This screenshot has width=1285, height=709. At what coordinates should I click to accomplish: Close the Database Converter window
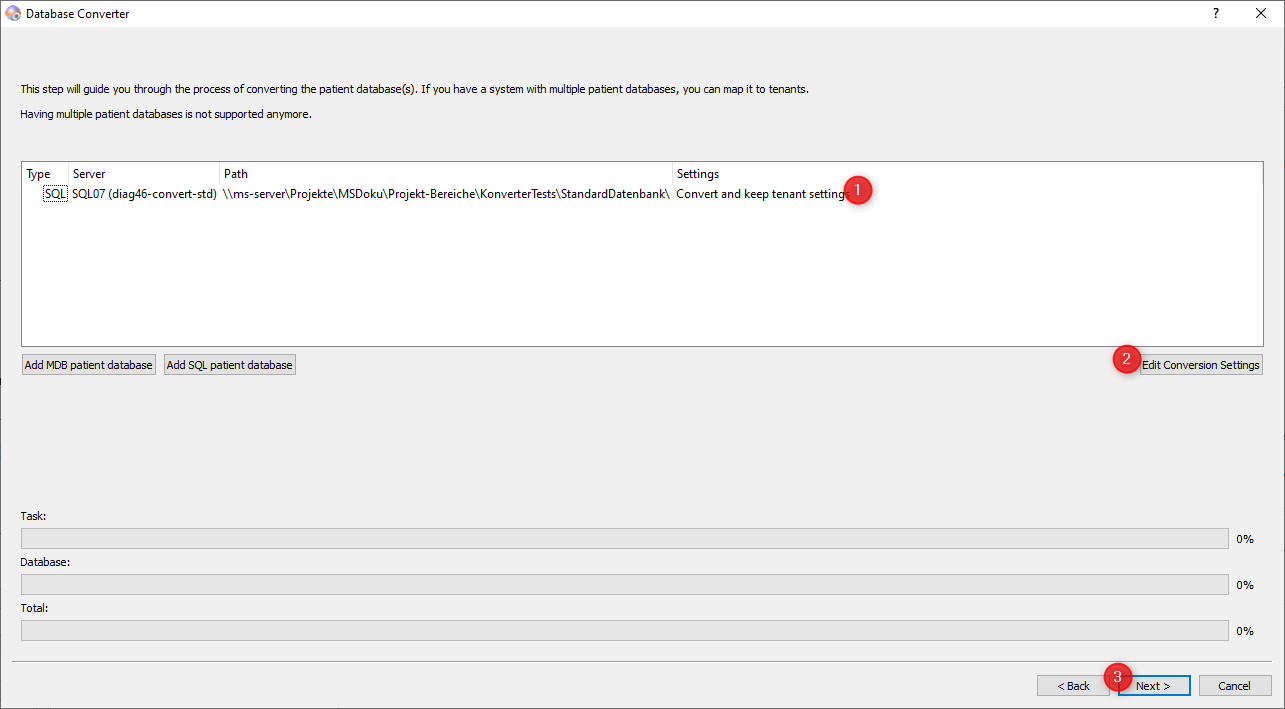coord(1261,14)
